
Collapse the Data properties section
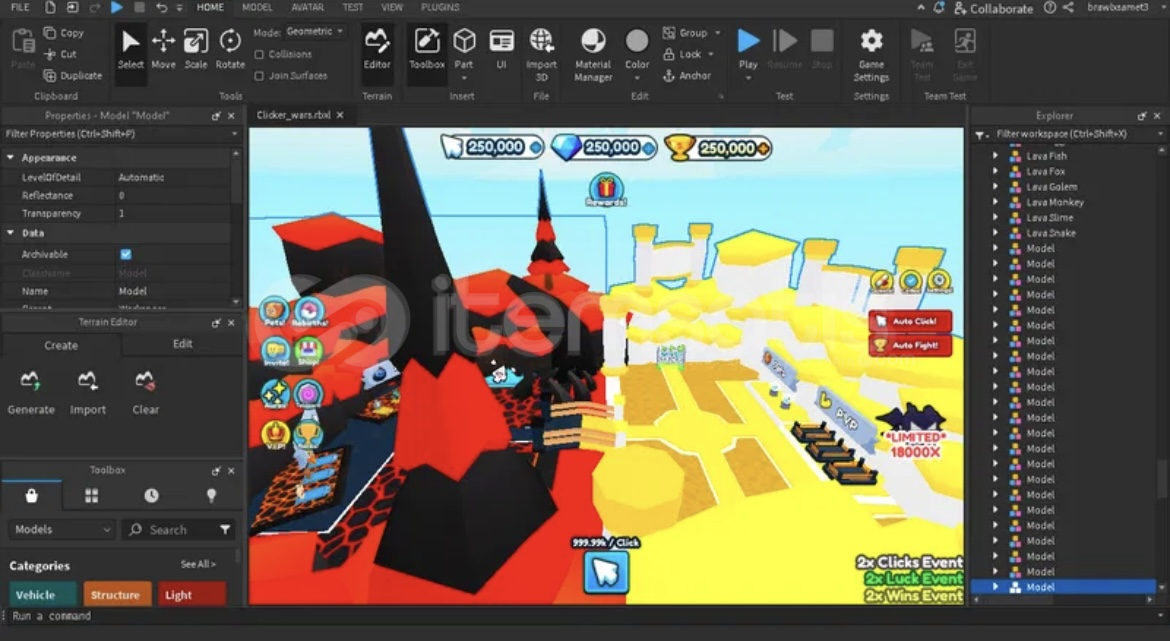10,233
